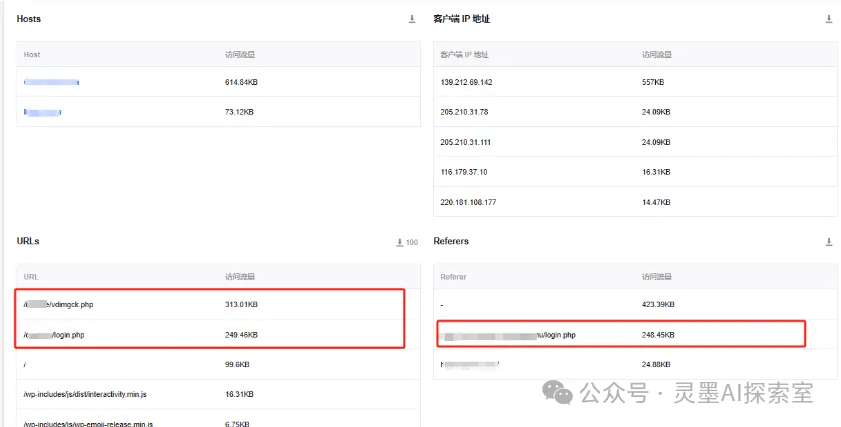
Task: Click the download icon beside 100 in URLs
Action: click(400, 242)
